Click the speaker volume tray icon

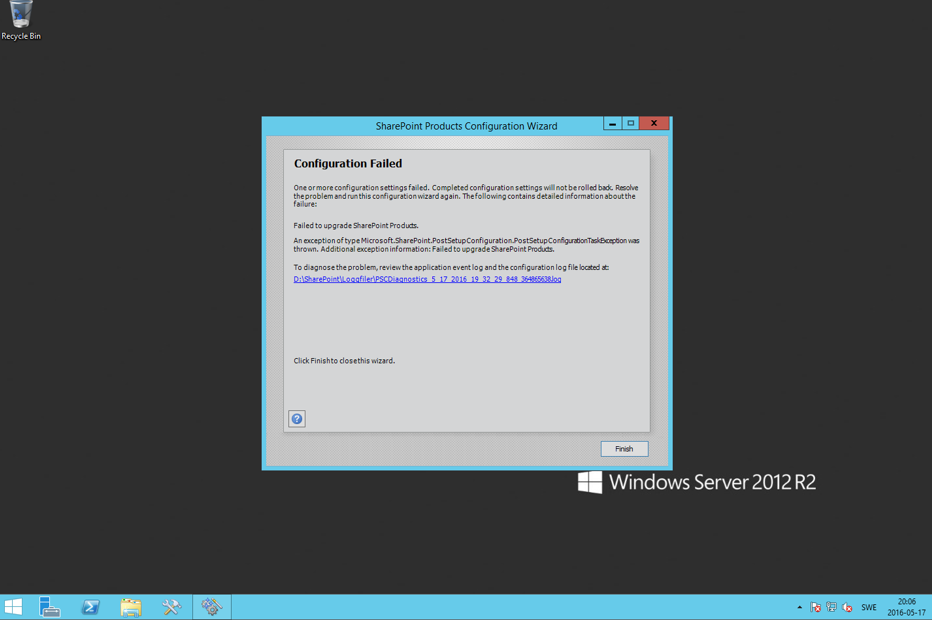pyautogui.click(x=847, y=608)
